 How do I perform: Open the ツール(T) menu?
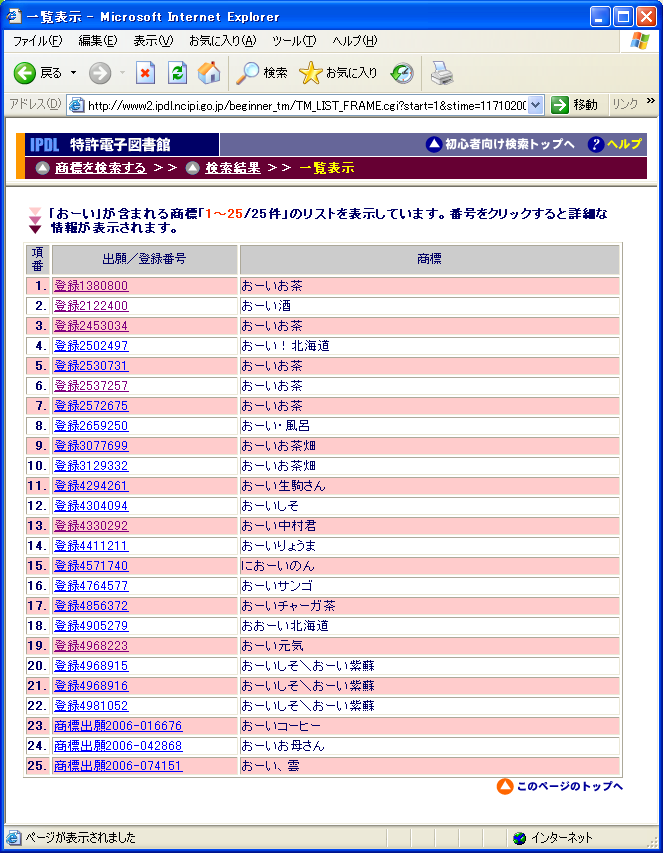294,41
